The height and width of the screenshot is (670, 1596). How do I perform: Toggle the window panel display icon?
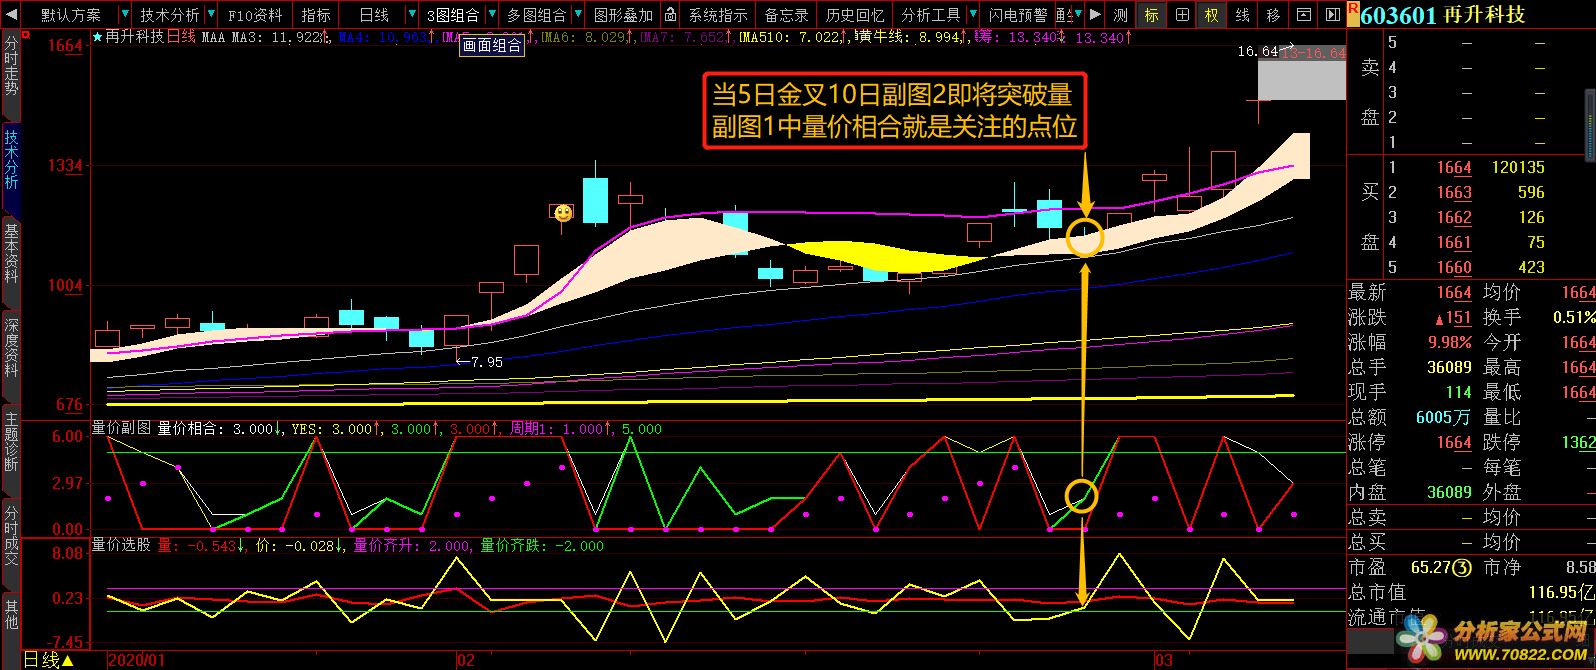point(1303,15)
